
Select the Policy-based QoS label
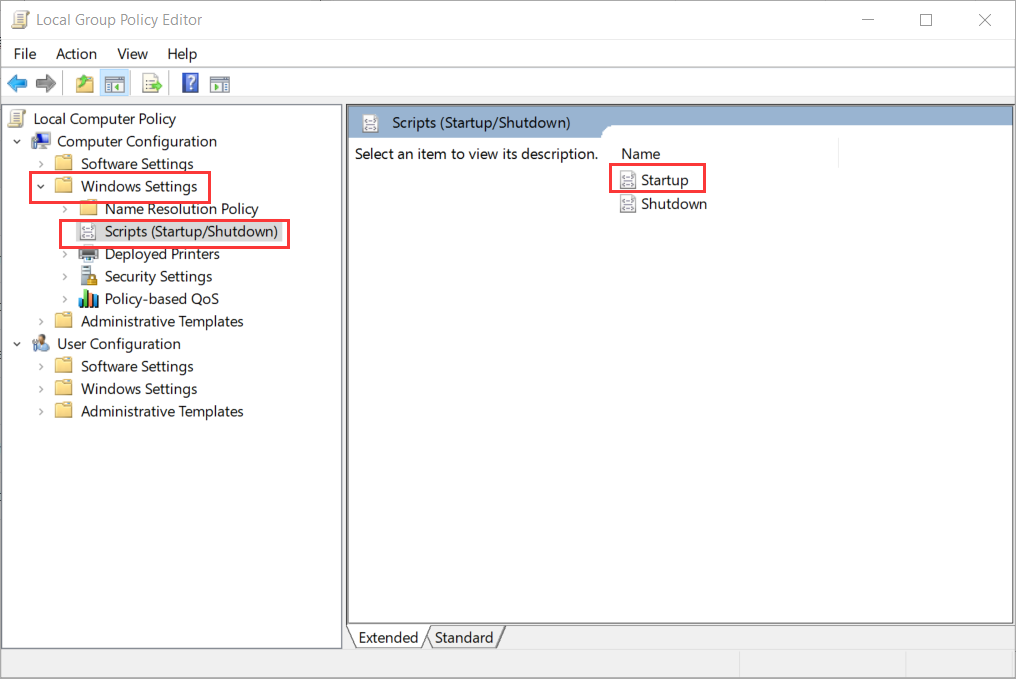point(161,299)
